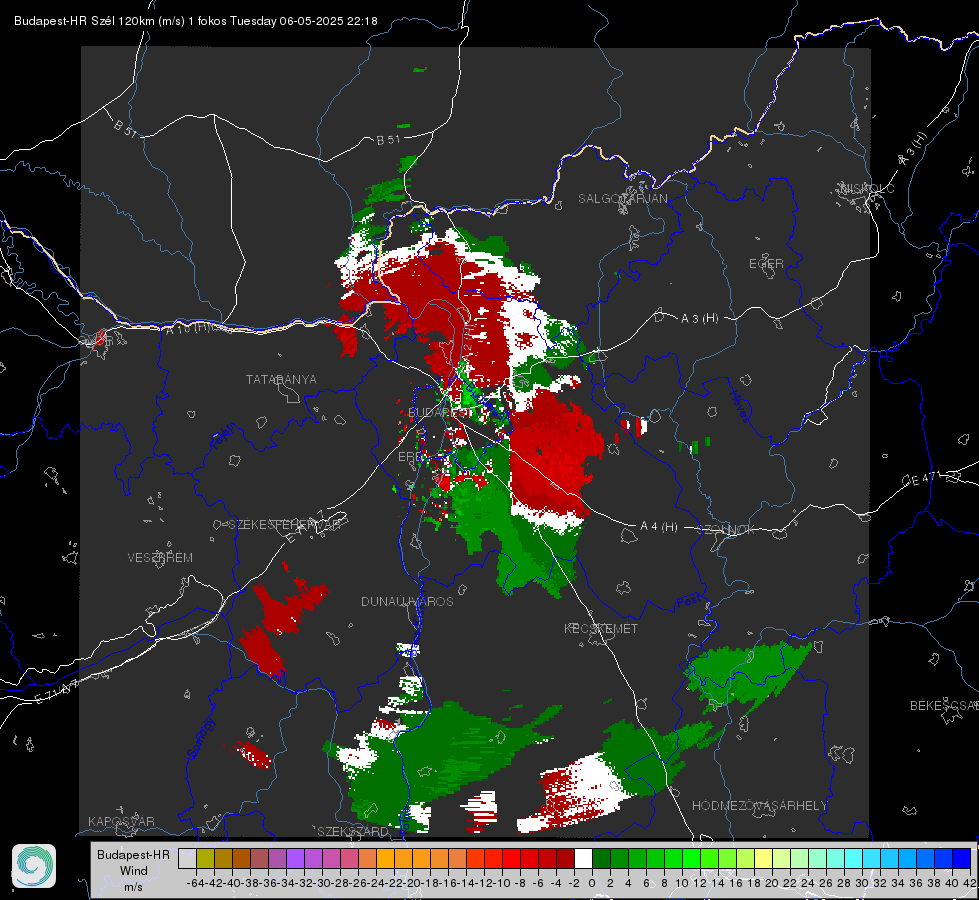
Task: Click the A 3 (H) label near Miskolc
Action: coord(913,149)
